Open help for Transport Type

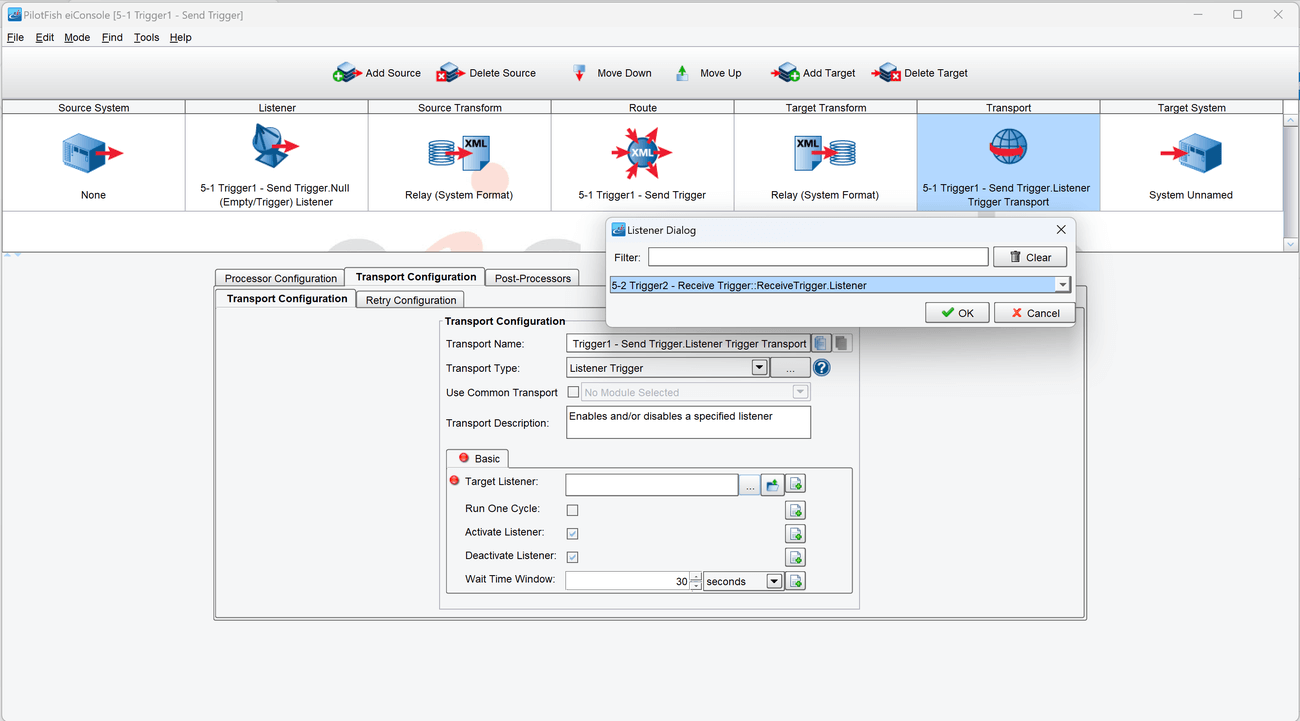822,368
